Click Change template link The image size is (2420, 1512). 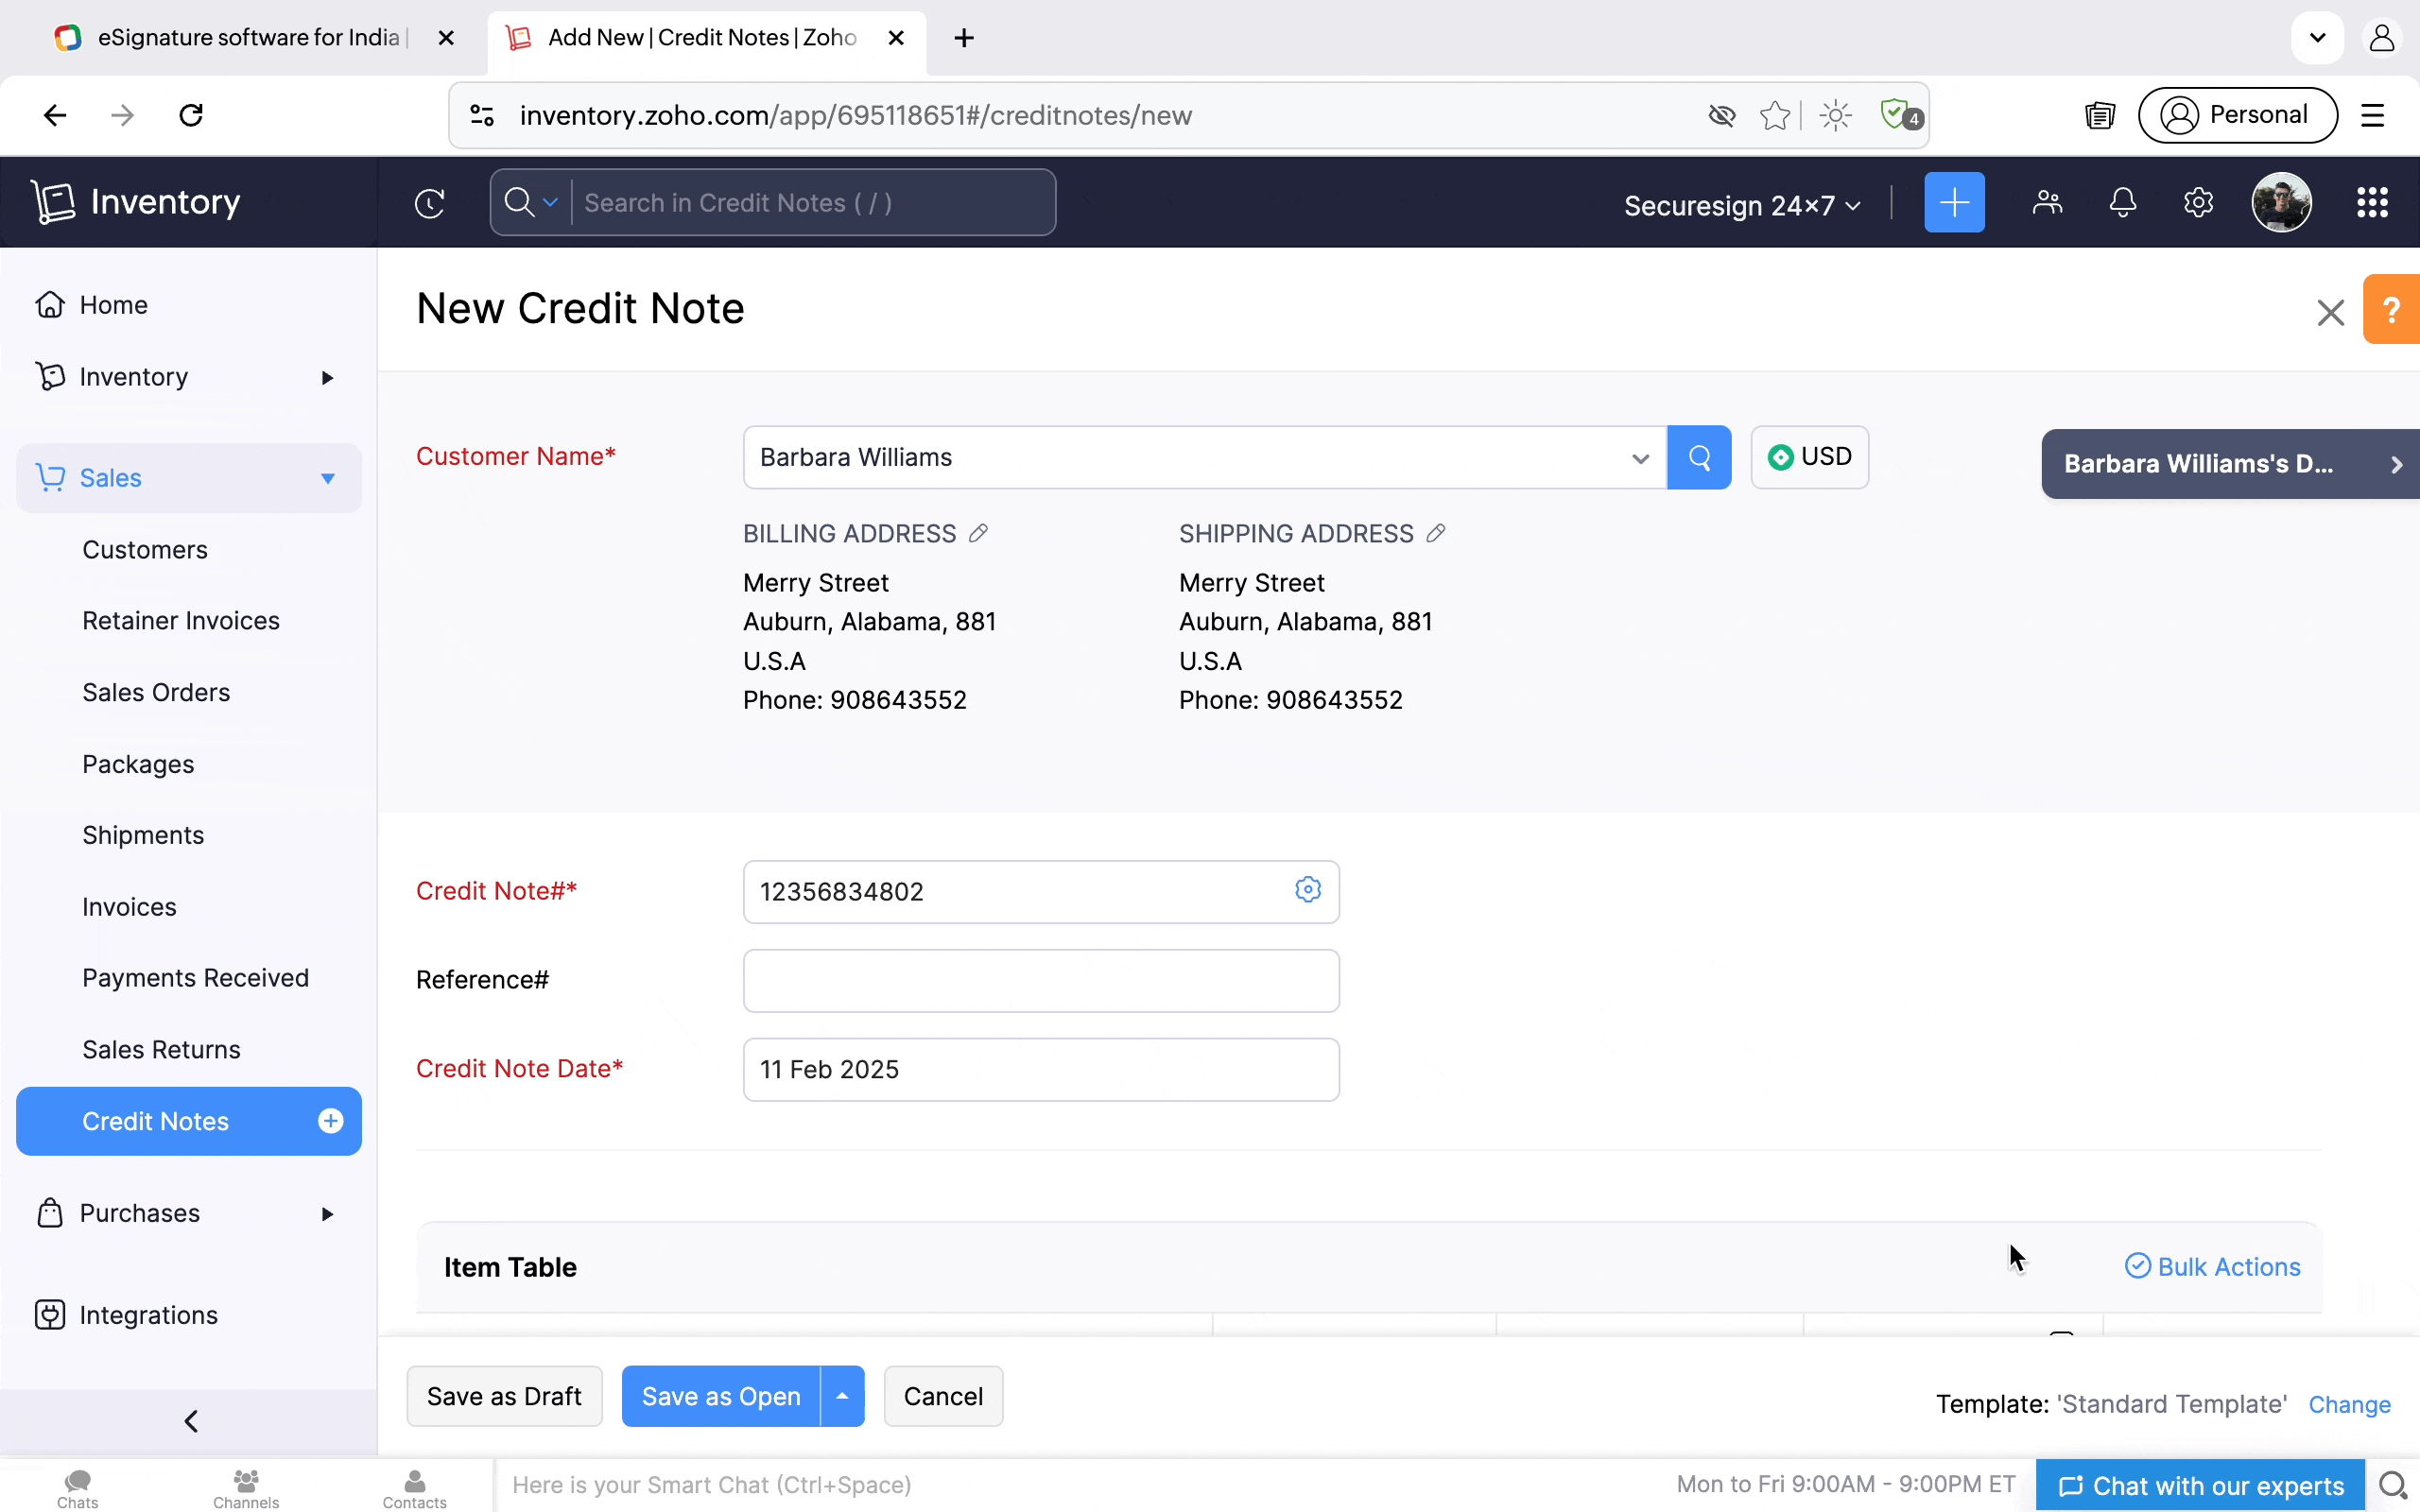pos(2348,1404)
